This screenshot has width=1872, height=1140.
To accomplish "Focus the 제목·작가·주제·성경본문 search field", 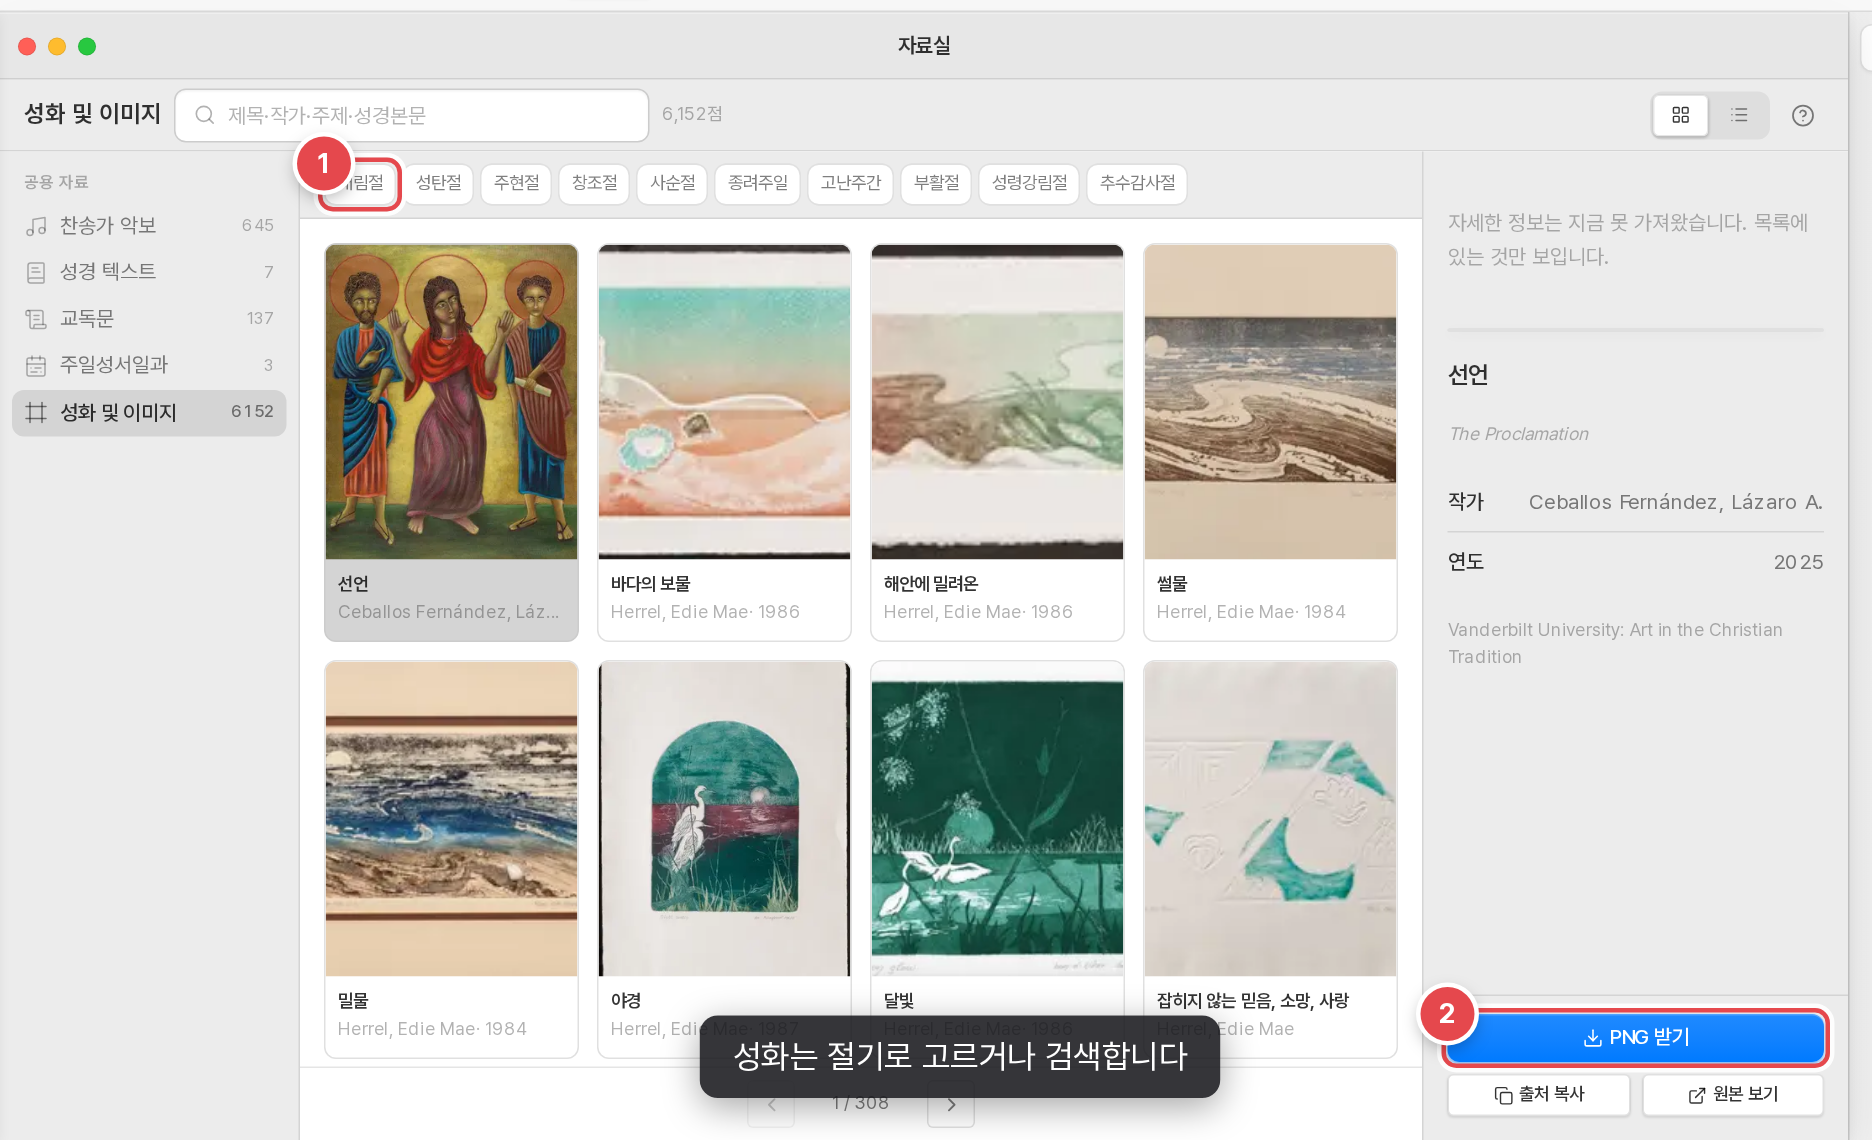I will point(412,115).
